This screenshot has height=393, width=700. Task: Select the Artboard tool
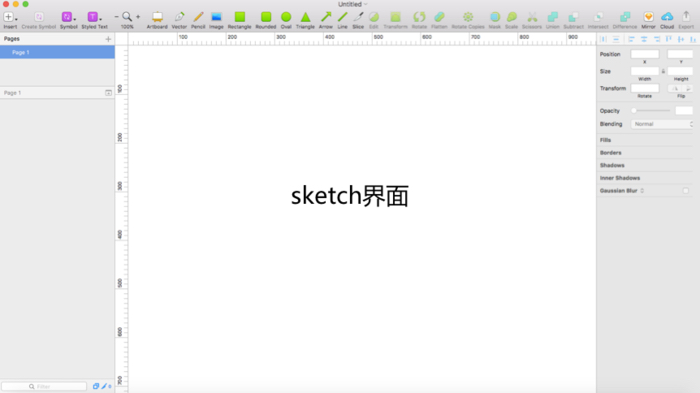[157, 17]
